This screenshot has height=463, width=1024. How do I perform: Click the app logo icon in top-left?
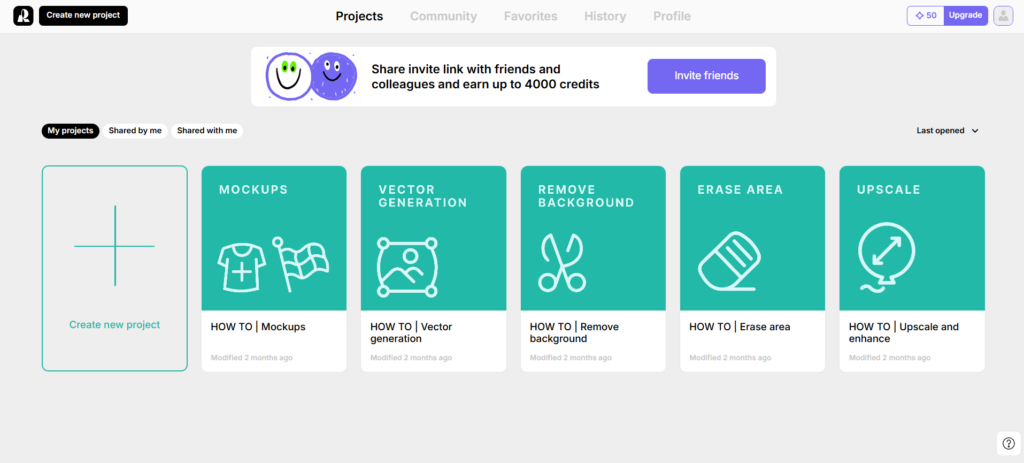pyautogui.click(x=23, y=16)
